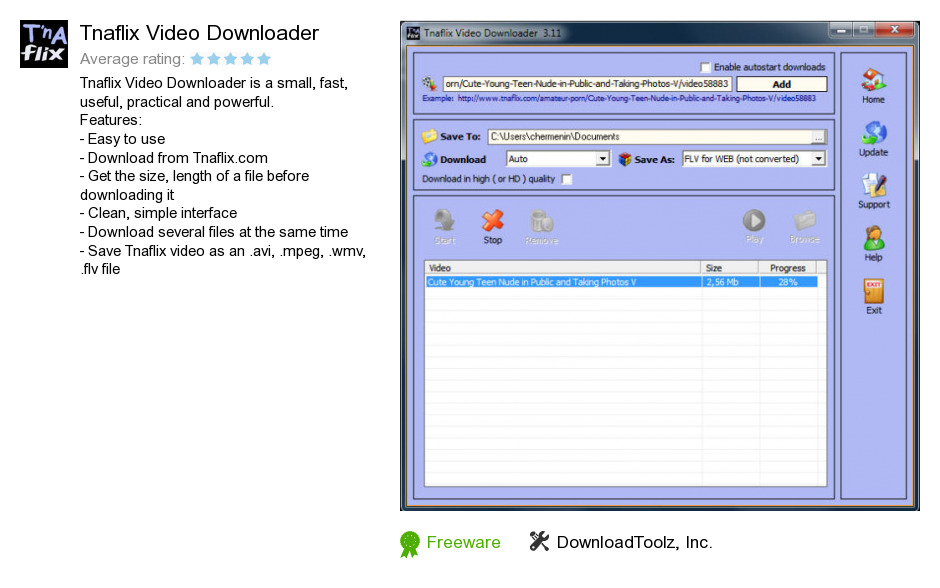Click the Freeware link
Viewport: 940px width, 588px height.
click(463, 542)
